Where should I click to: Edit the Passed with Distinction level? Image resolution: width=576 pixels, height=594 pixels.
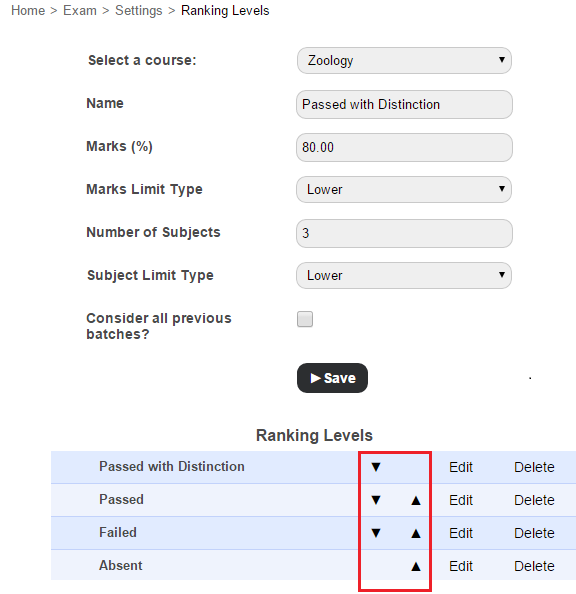coord(461,467)
